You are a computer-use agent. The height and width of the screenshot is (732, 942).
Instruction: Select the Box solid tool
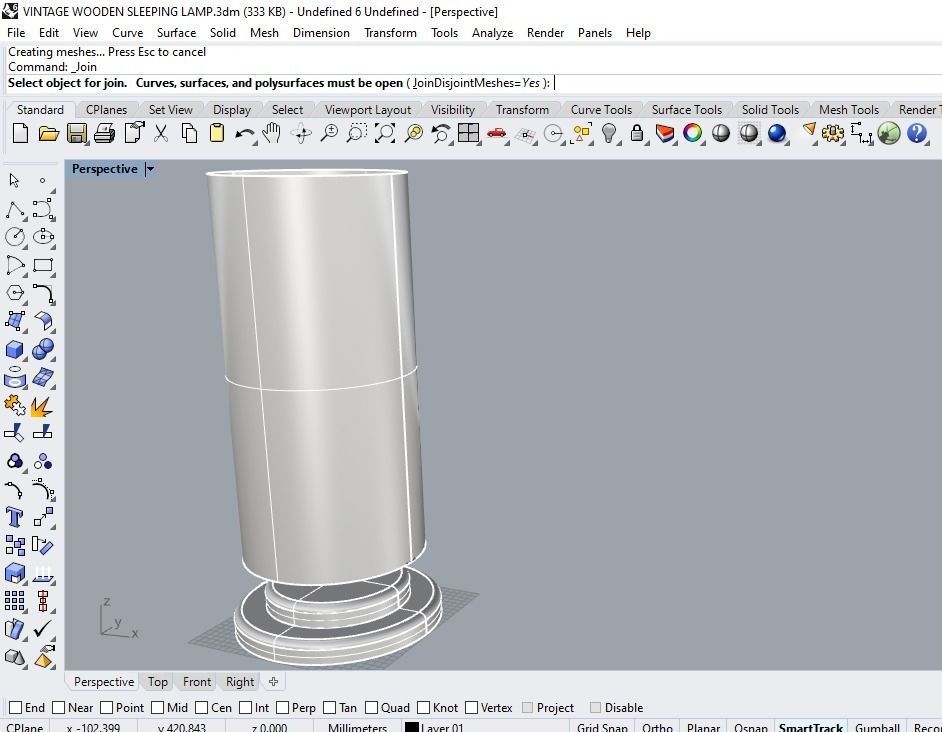click(x=14, y=350)
